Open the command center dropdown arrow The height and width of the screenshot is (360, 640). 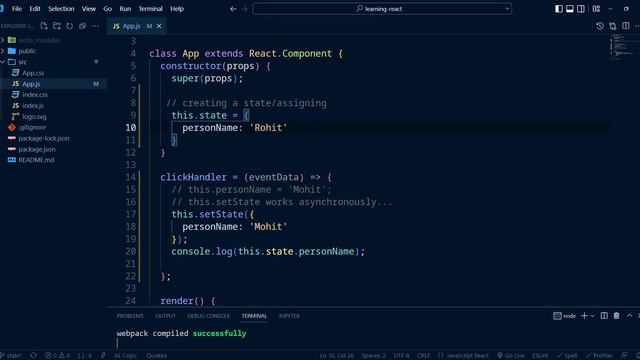pyautogui.click(x=507, y=9)
